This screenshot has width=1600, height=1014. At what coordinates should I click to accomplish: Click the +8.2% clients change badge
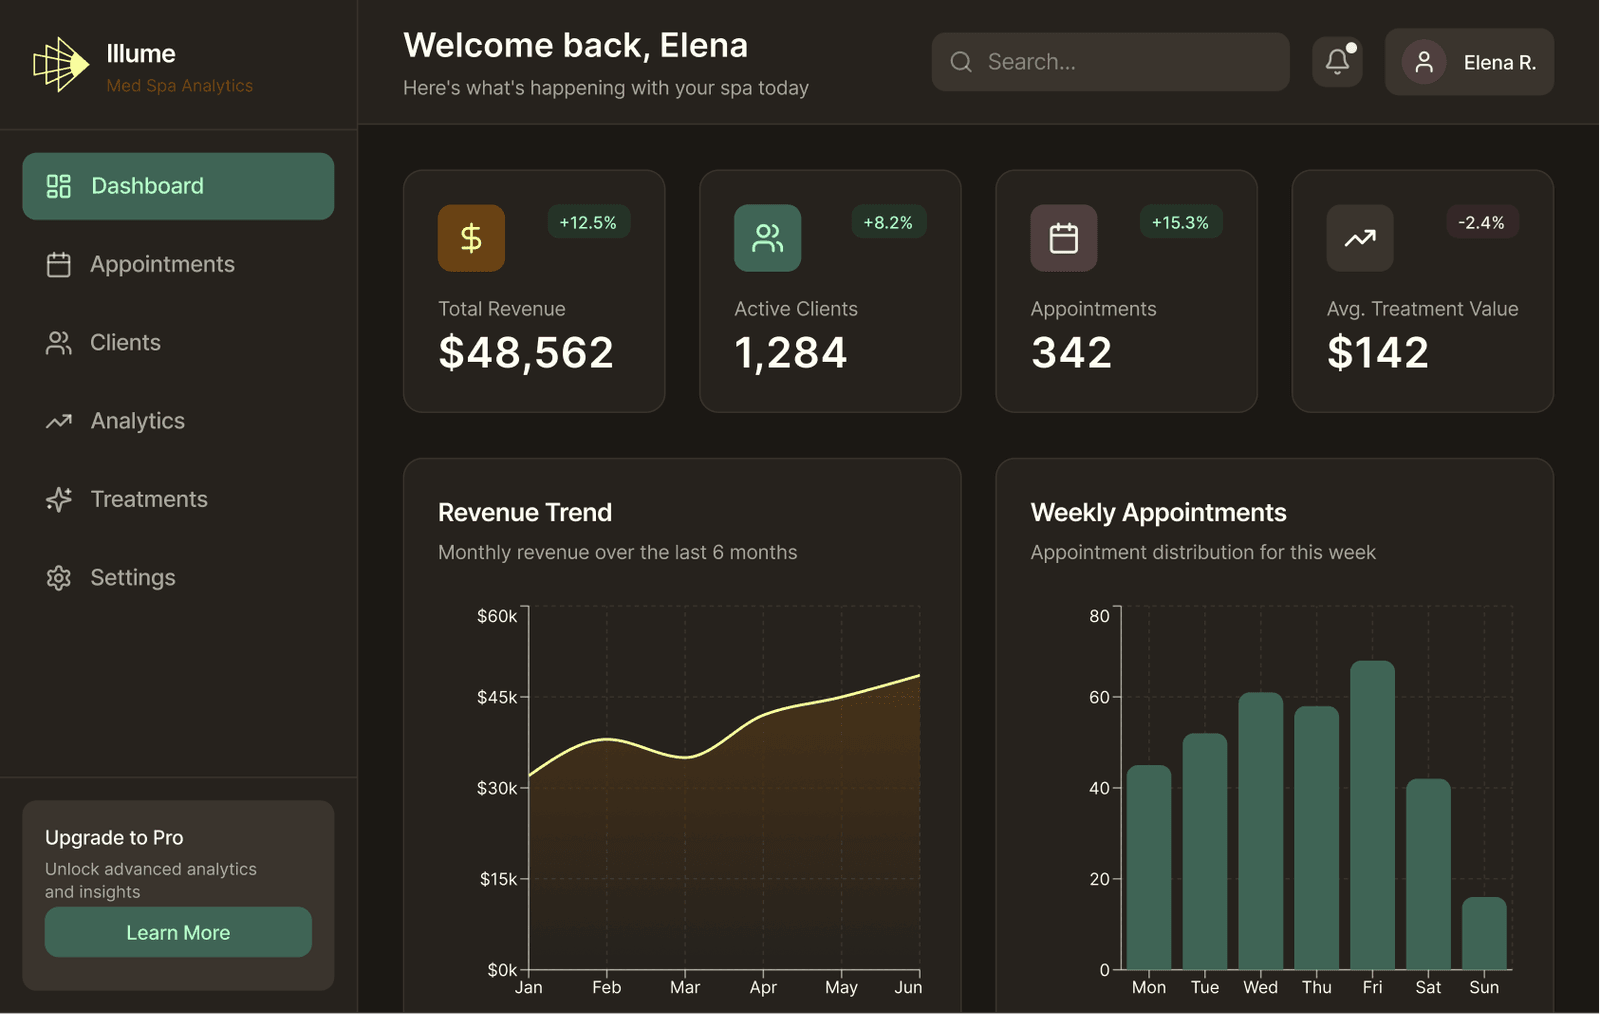[x=888, y=222]
